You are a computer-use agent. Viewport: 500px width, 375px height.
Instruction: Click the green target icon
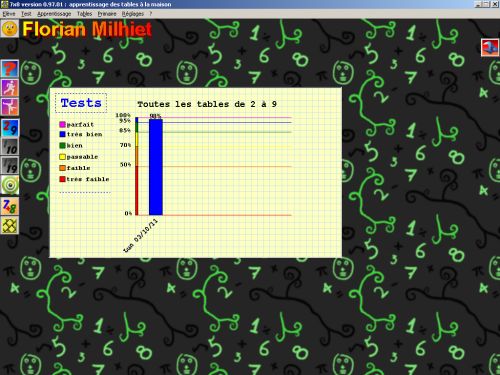click(x=10, y=185)
